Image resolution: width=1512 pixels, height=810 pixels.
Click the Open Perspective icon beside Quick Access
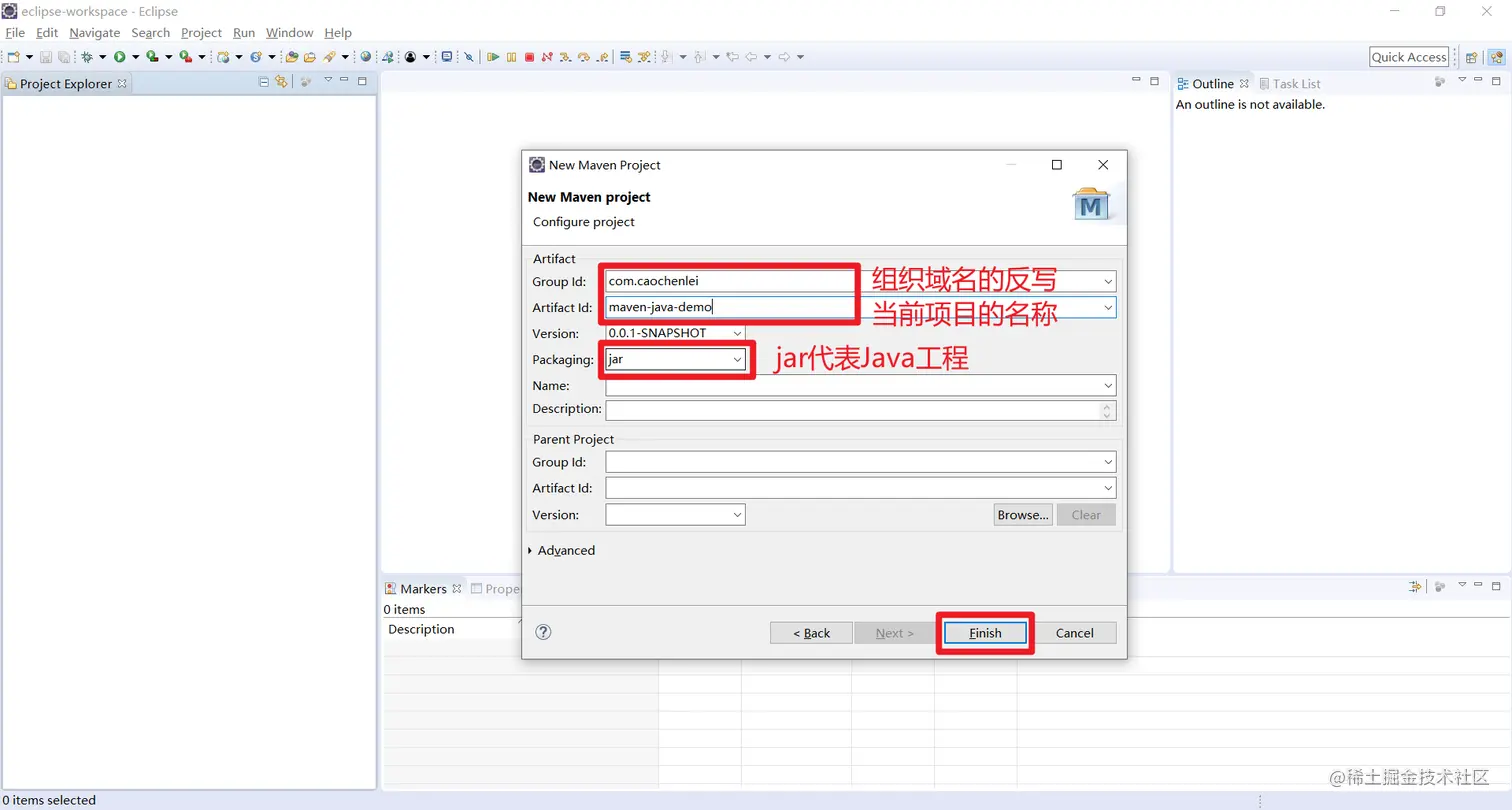pos(1471,57)
